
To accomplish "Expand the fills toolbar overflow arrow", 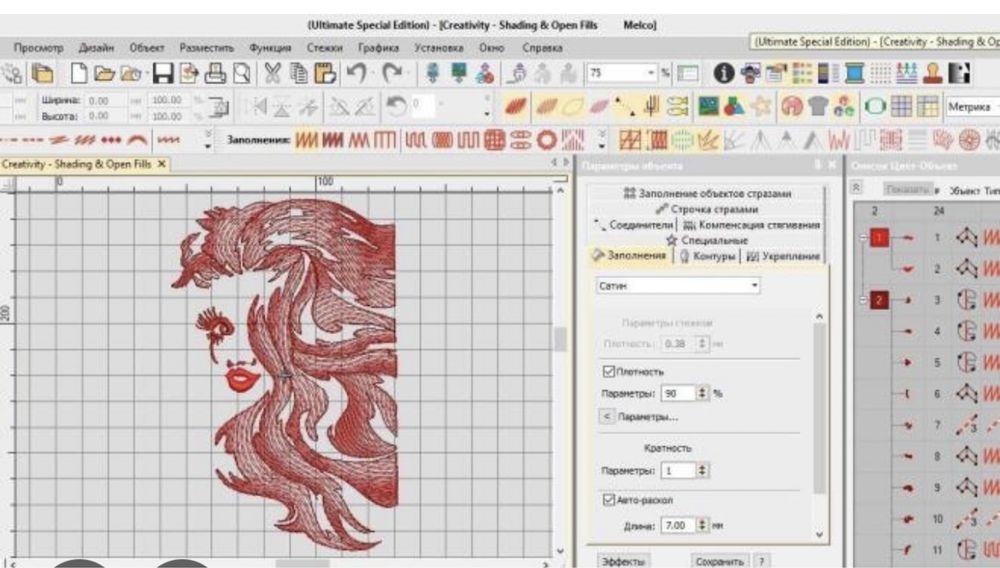I will (x=601, y=139).
